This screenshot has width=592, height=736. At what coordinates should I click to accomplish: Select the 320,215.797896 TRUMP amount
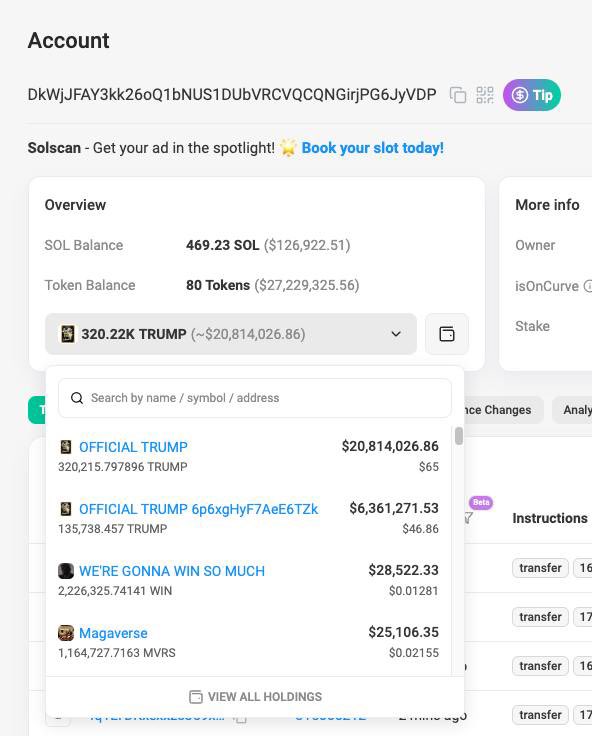click(x=123, y=467)
